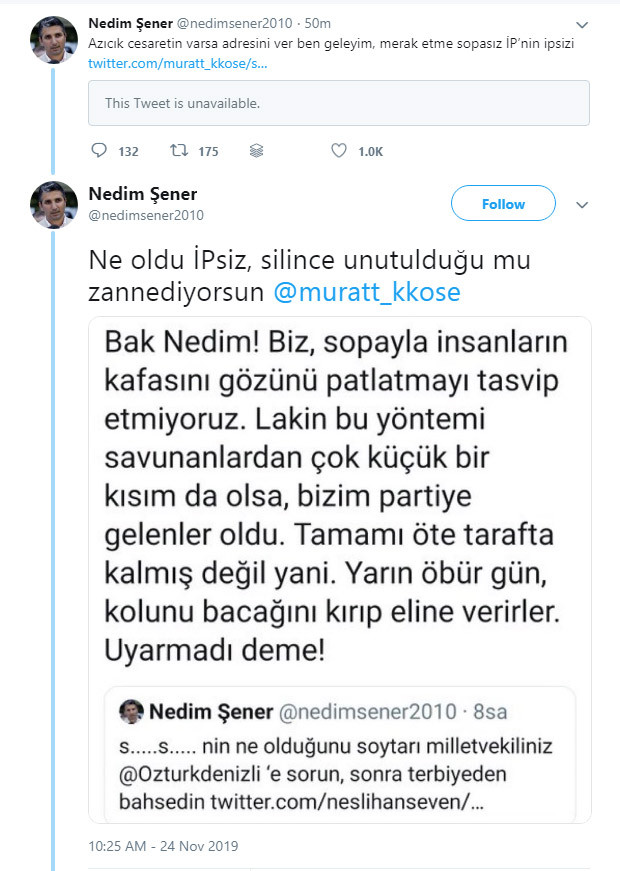
Task: View the 1.0K likes count
Action: point(365,150)
